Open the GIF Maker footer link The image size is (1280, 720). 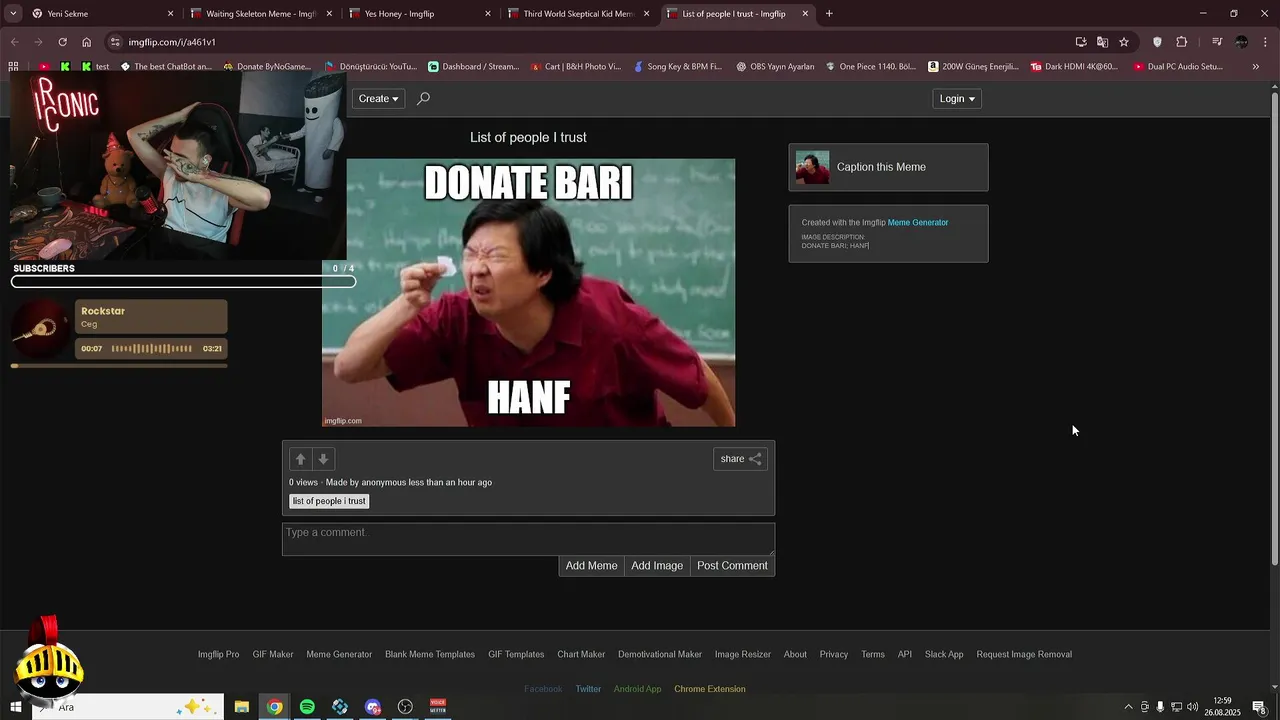click(273, 654)
